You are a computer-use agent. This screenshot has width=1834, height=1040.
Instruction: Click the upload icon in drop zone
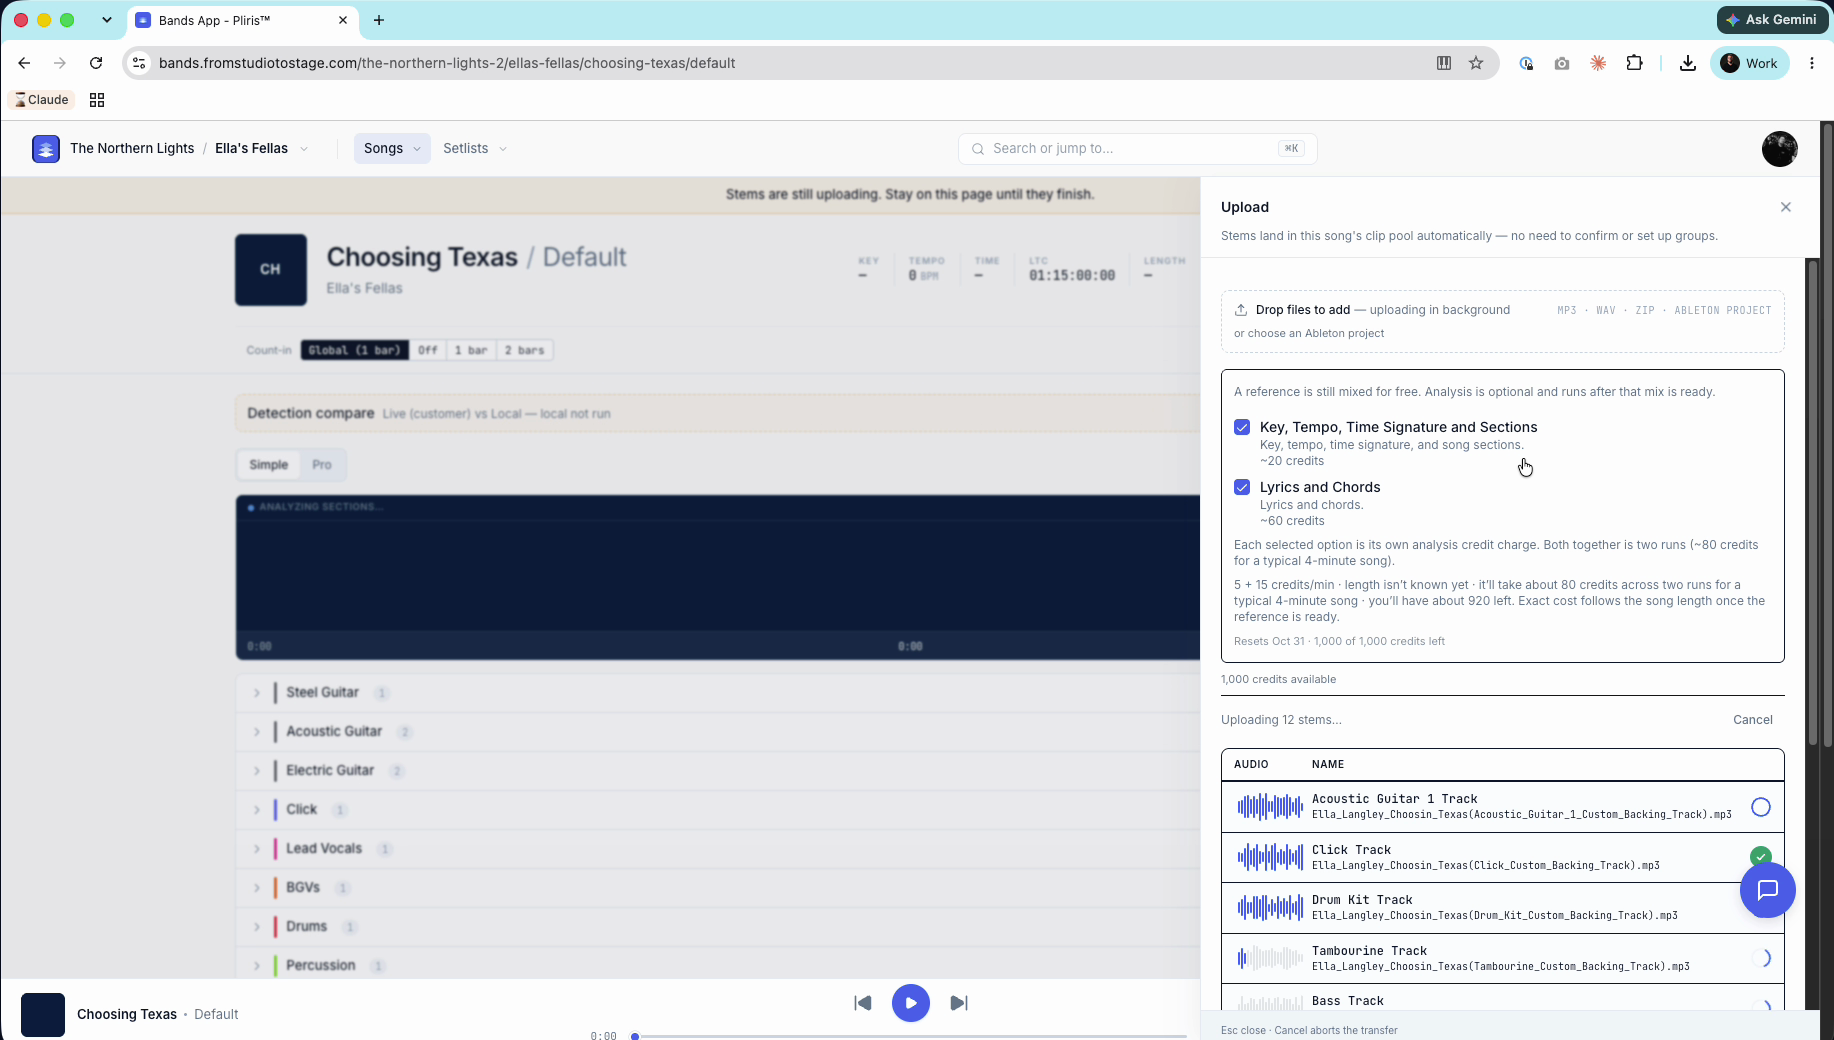tap(1241, 310)
